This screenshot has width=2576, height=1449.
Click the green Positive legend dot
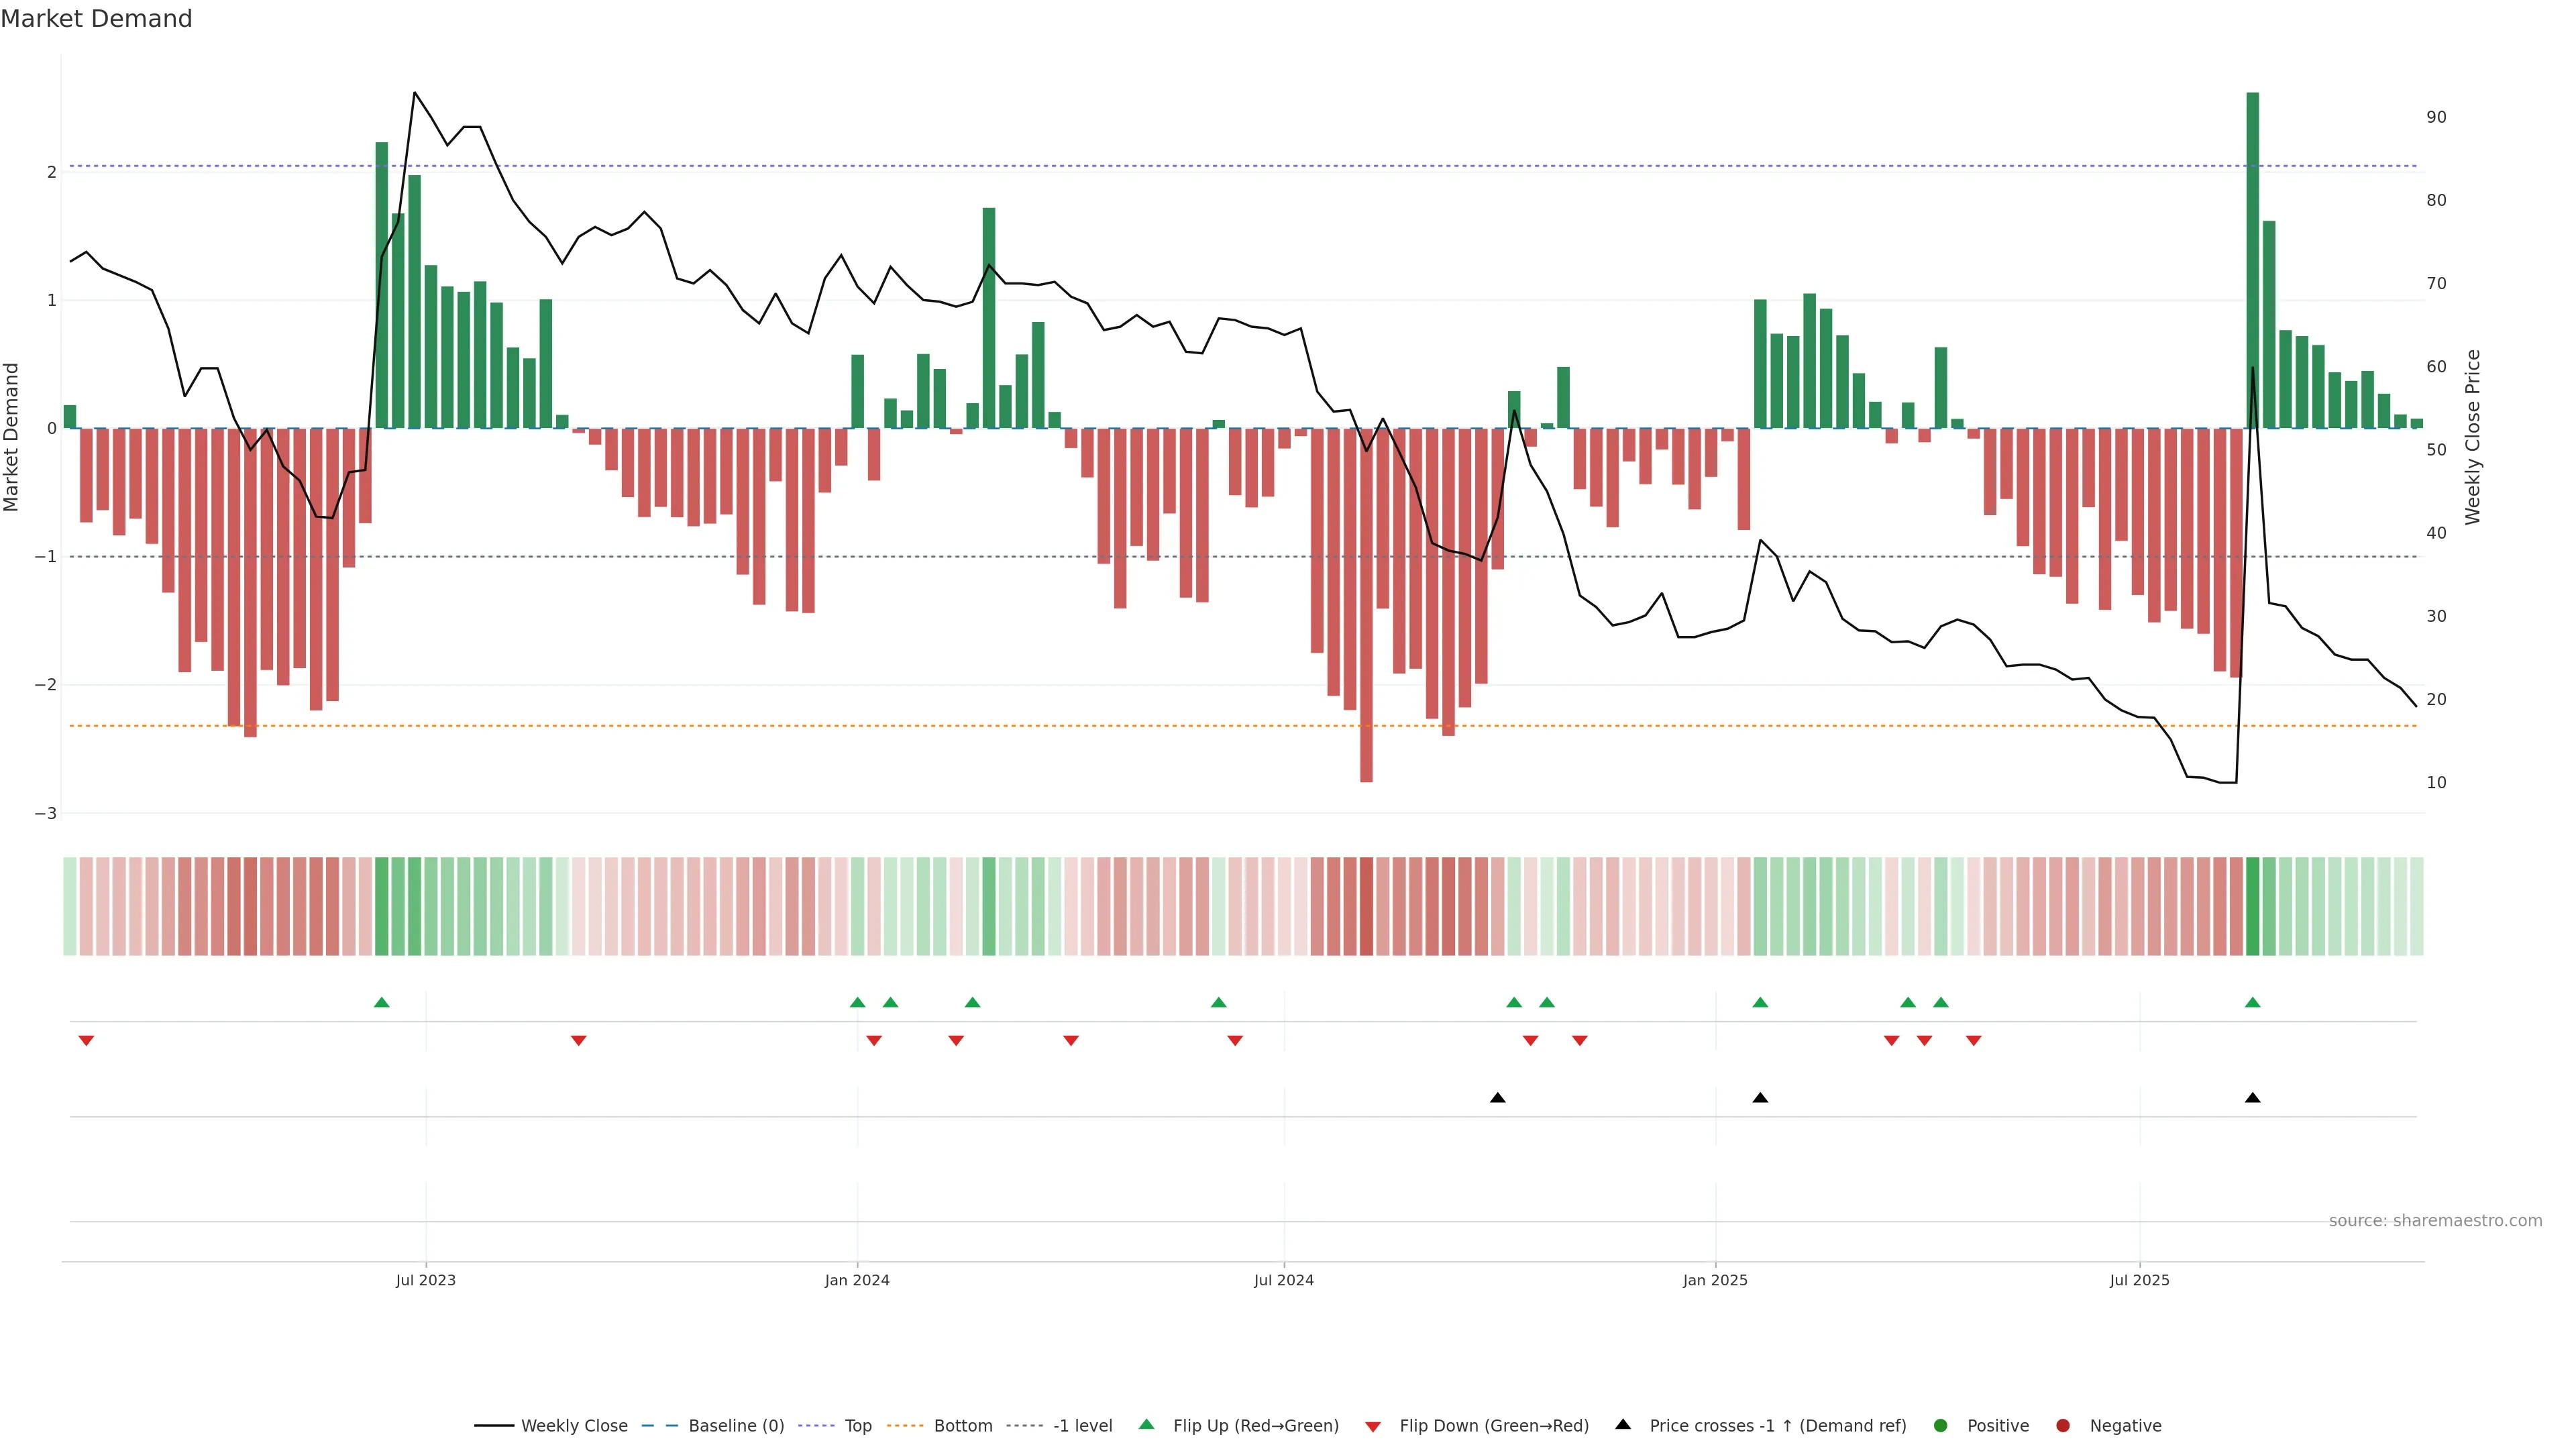(1941, 1426)
